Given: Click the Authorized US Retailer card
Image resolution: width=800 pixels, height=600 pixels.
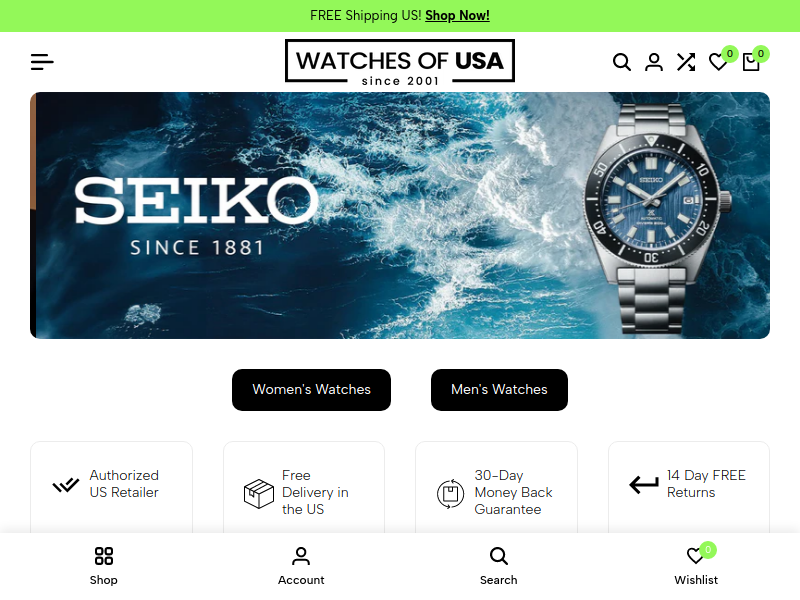Looking at the screenshot, I should tap(111, 488).
